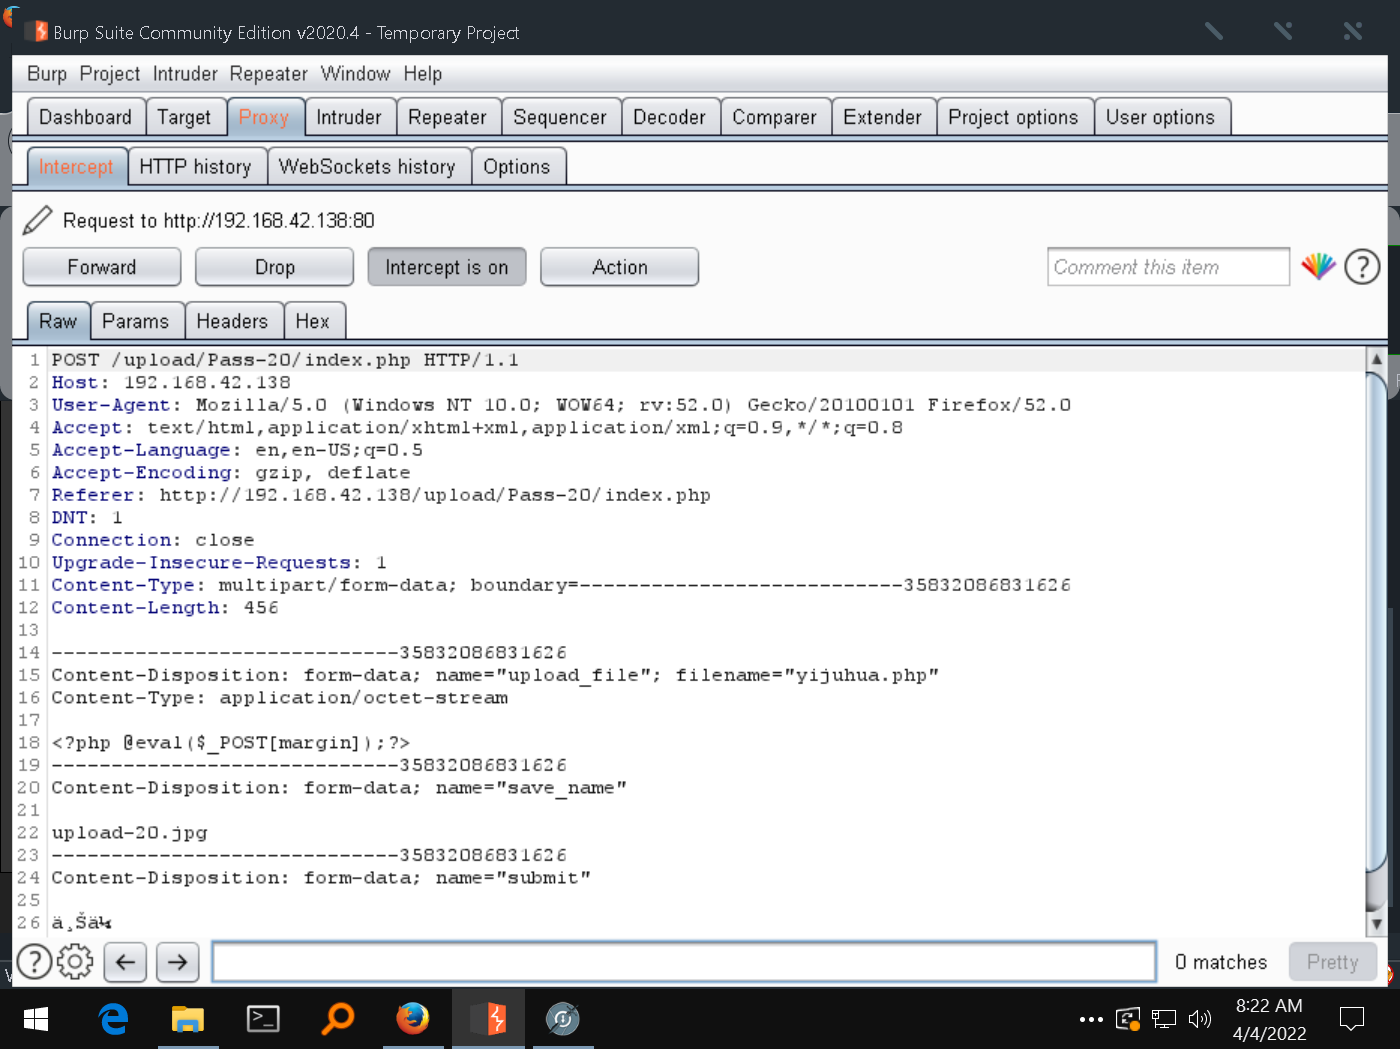Click Burp Suite logo in title bar
Viewport: 1400px width, 1049px height.
38,32
